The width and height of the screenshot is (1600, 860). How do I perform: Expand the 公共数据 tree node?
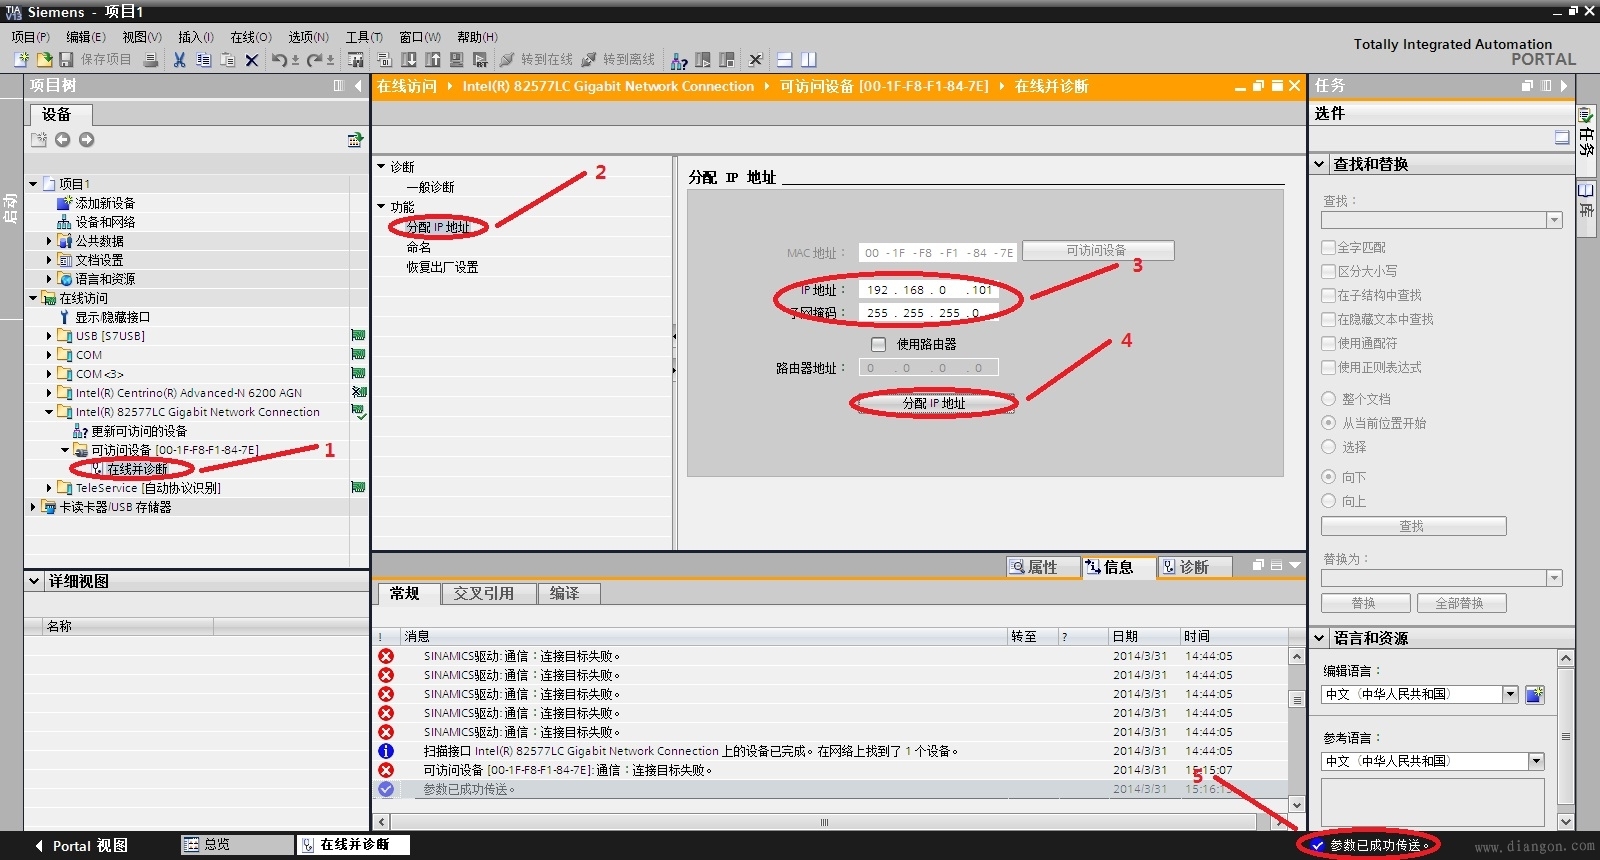[49, 241]
